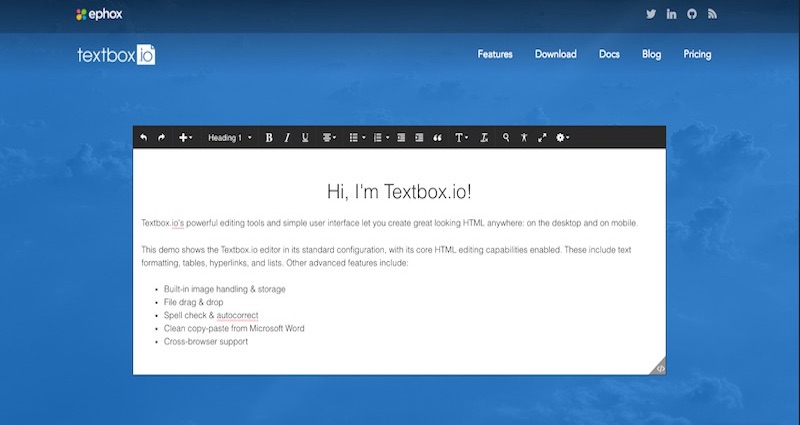Toggle bold formatting
Viewport: 800px width, 425px height.
point(268,138)
